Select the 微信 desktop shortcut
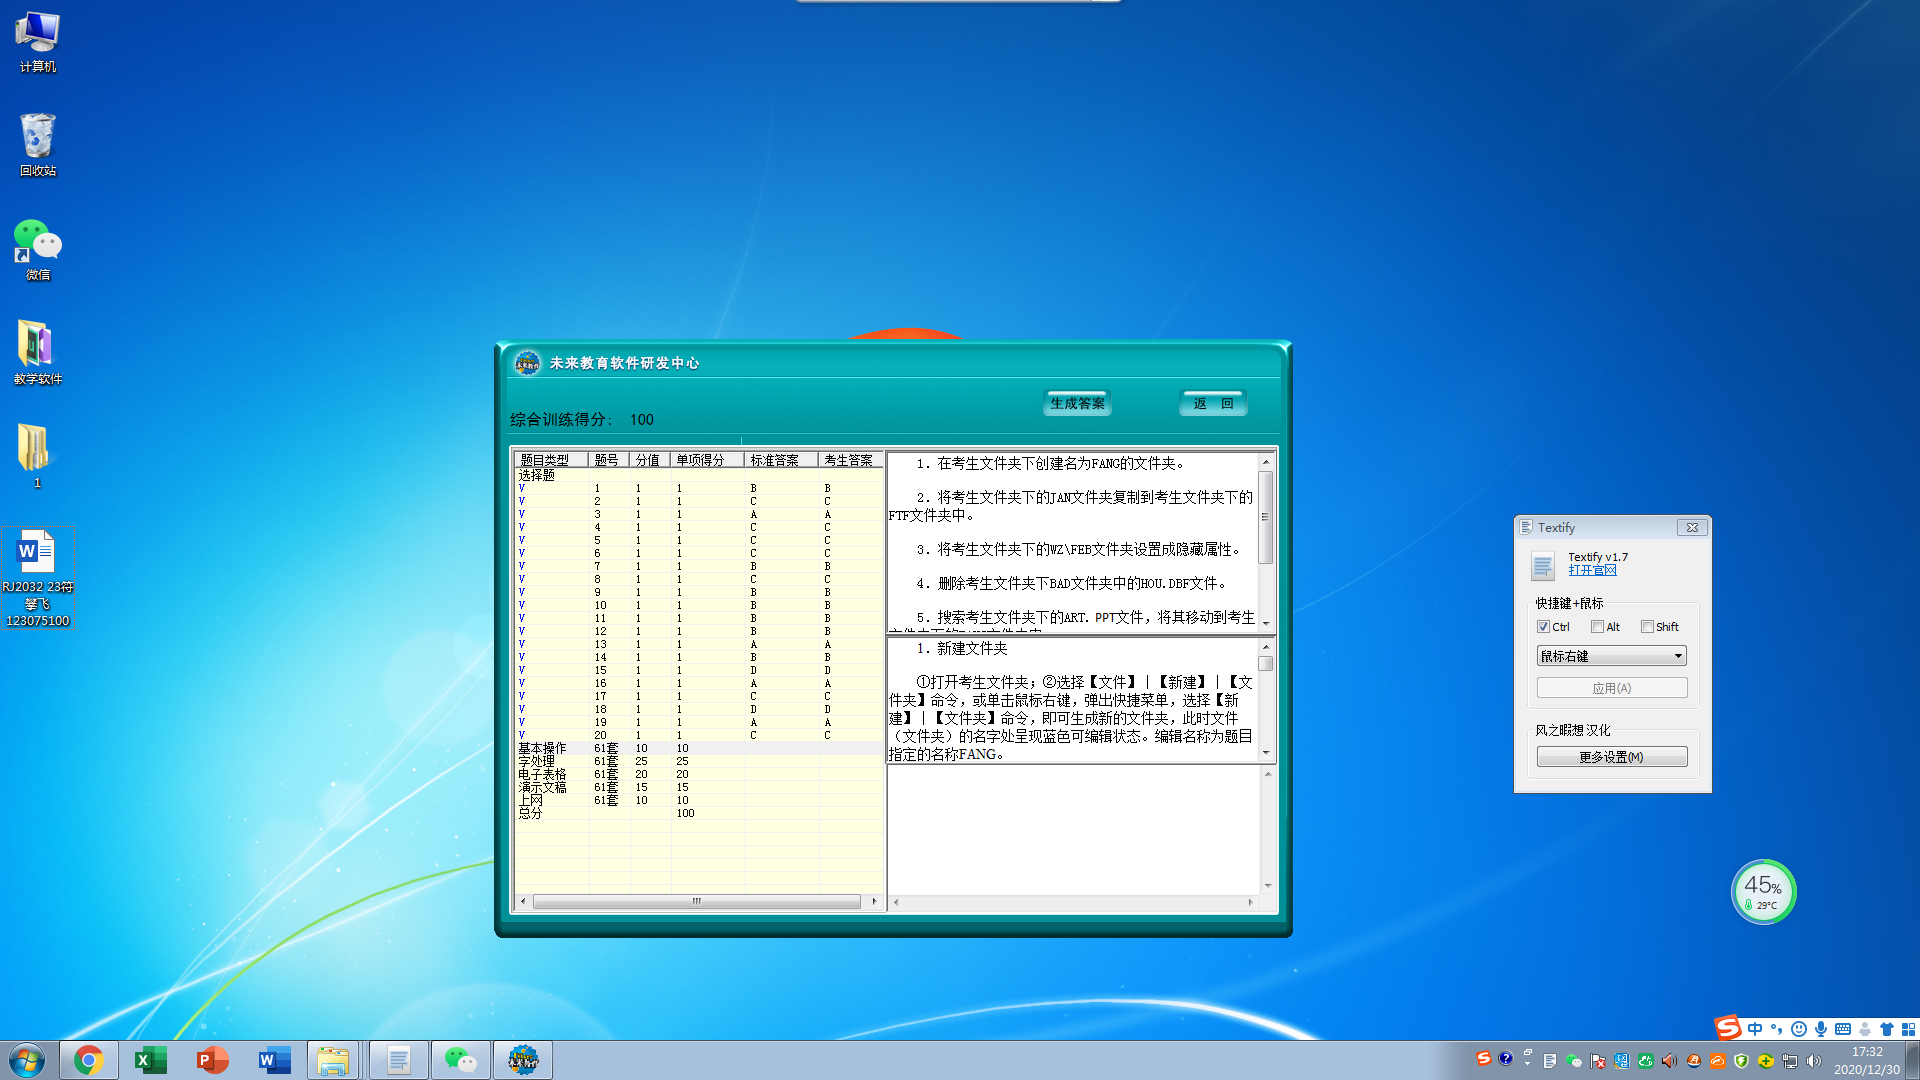This screenshot has height=1080, width=1920. click(x=38, y=250)
